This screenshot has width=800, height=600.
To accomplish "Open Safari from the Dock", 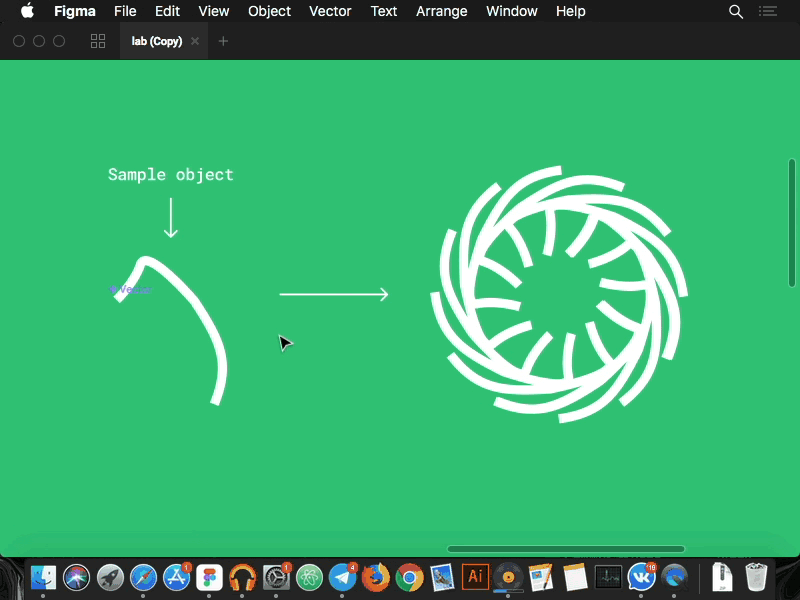I will point(143,577).
